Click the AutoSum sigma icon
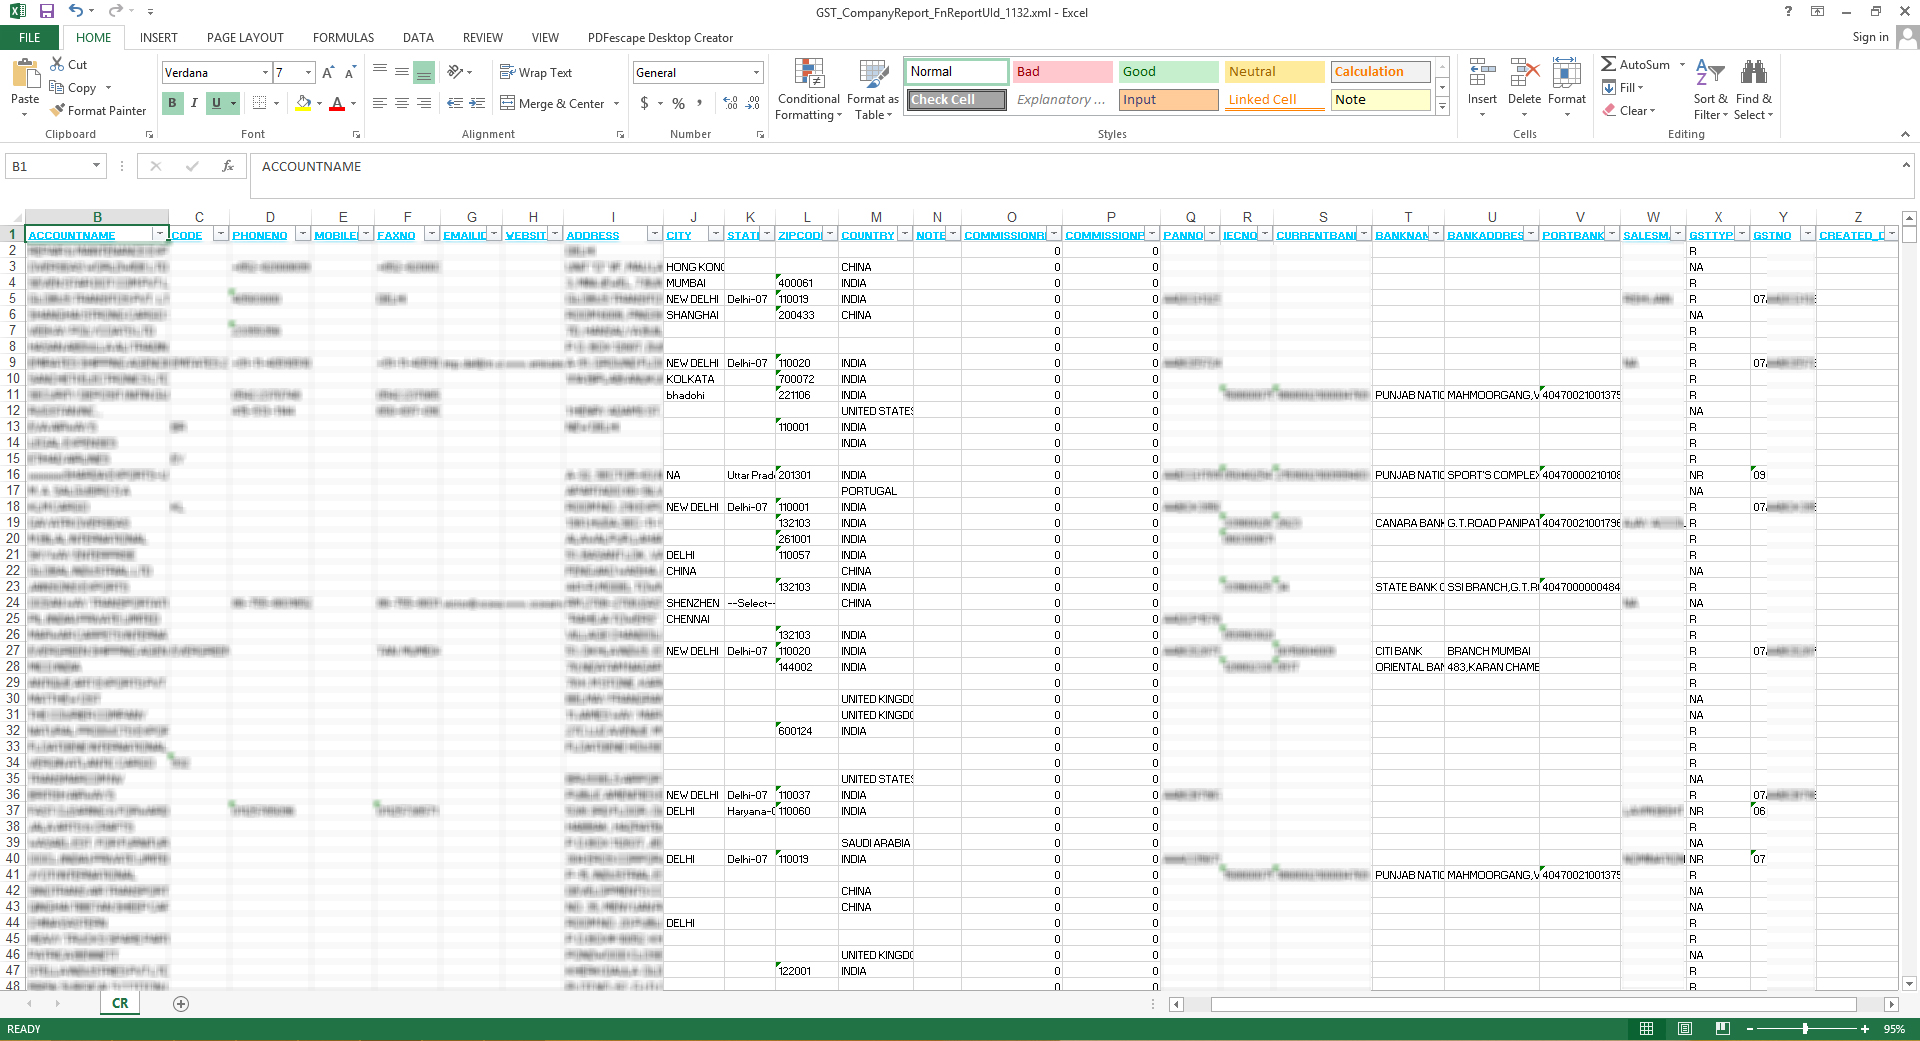The image size is (1920, 1041). click(1608, 64)
